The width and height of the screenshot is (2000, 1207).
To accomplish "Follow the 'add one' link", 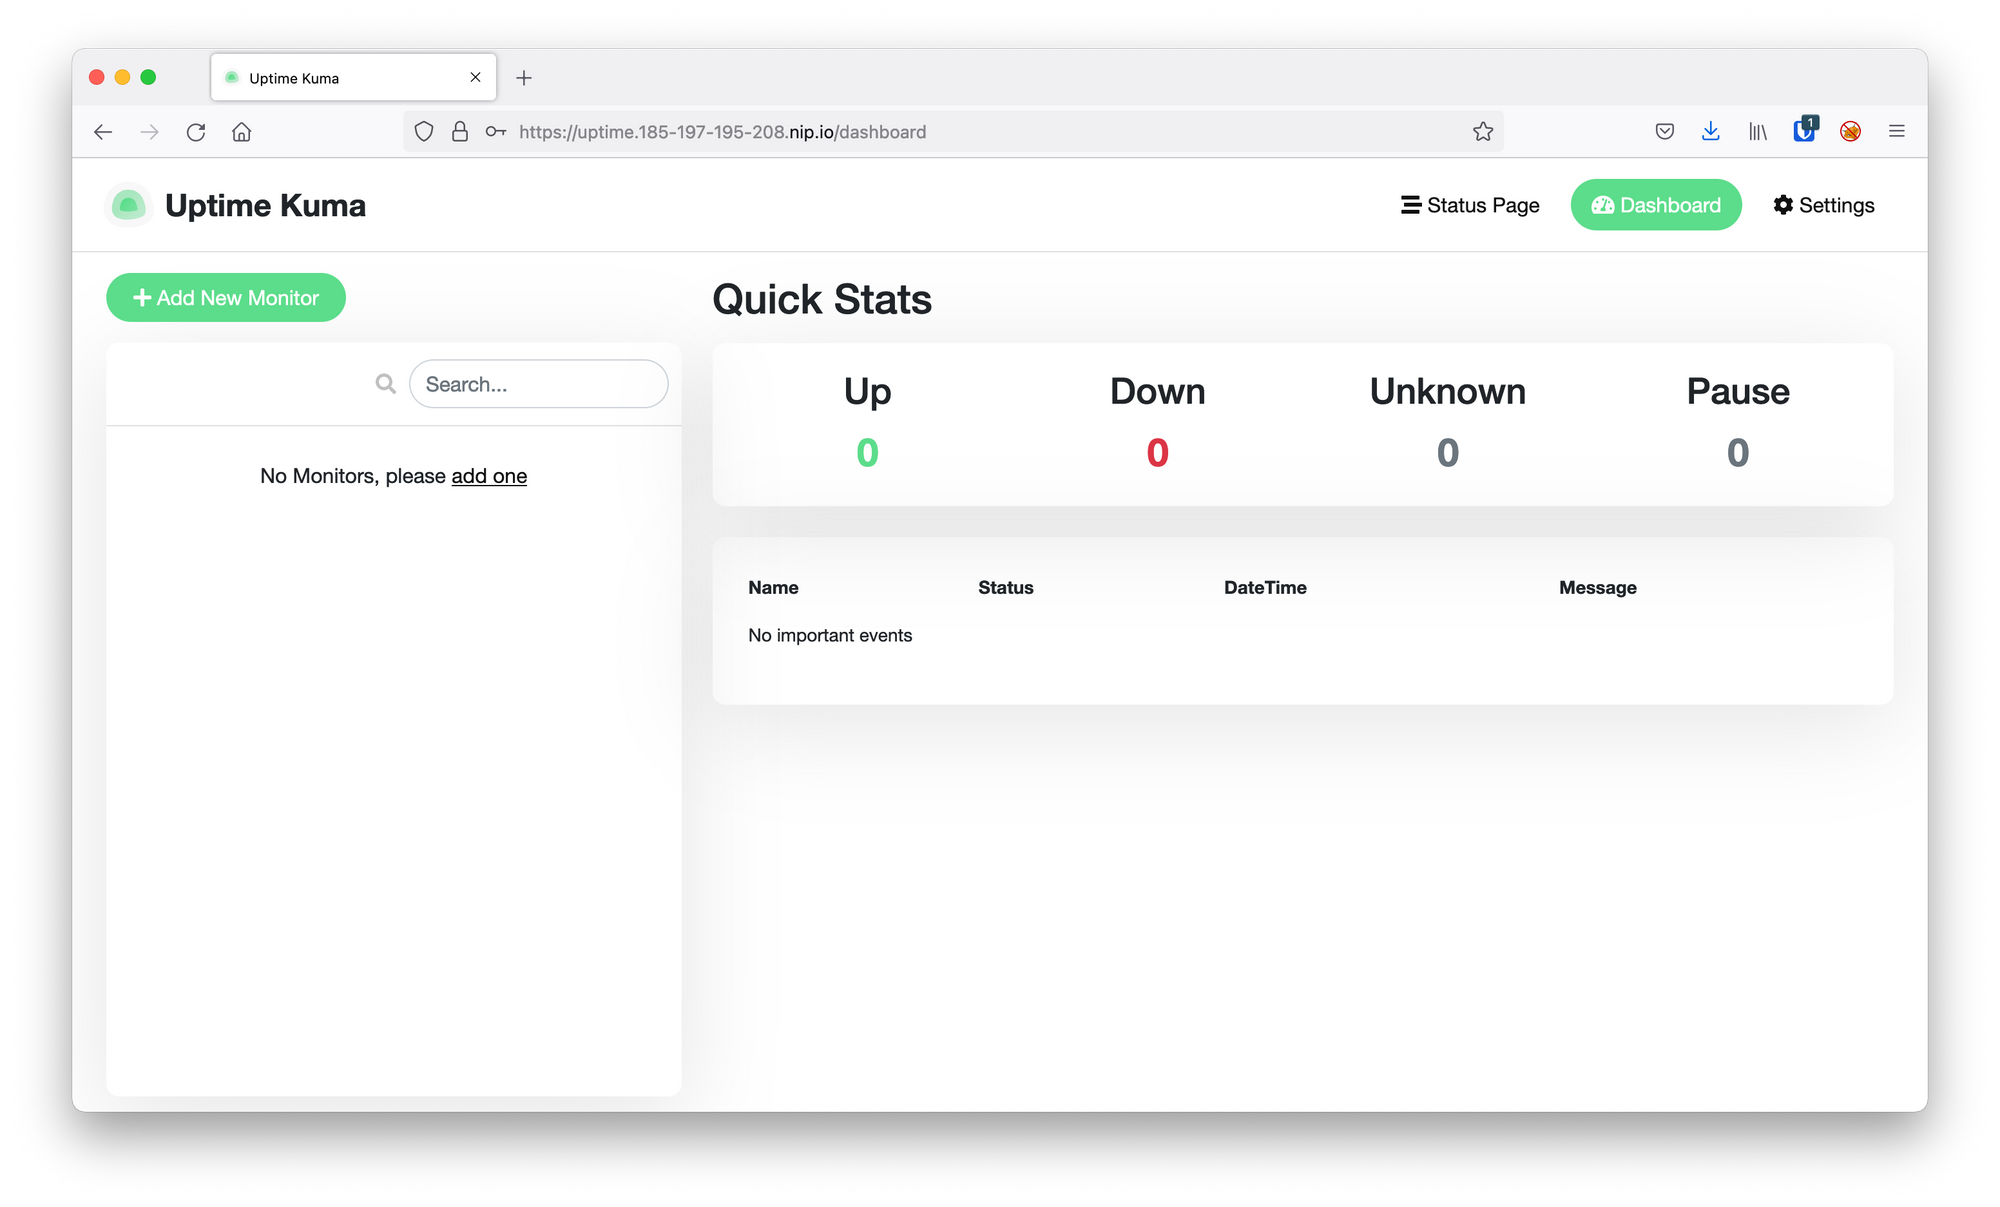I will (x=489, y=476).
